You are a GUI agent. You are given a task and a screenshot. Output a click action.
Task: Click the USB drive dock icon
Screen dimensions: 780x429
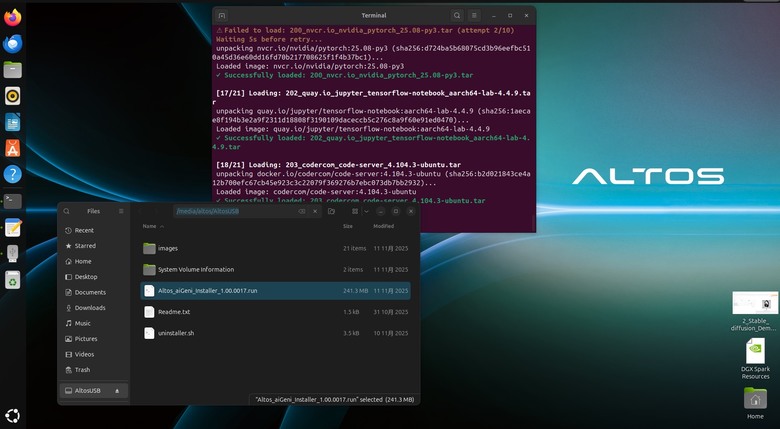tap(12, 253)
